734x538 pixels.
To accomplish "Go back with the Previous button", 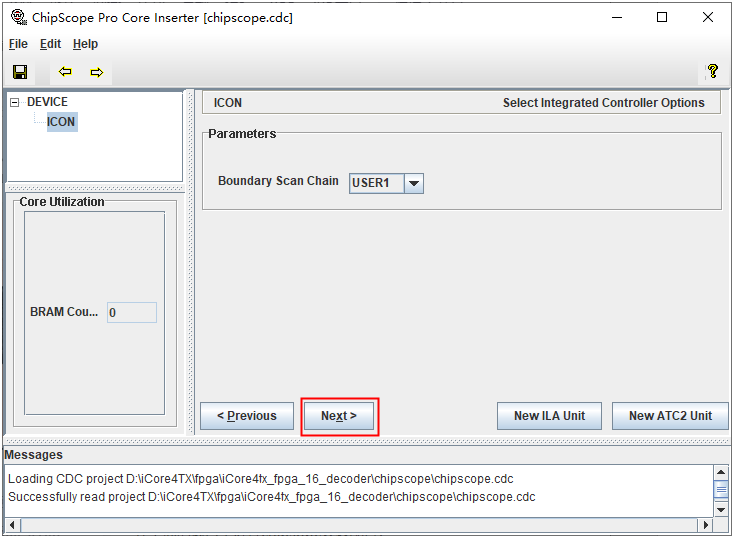I will point(247,416).
